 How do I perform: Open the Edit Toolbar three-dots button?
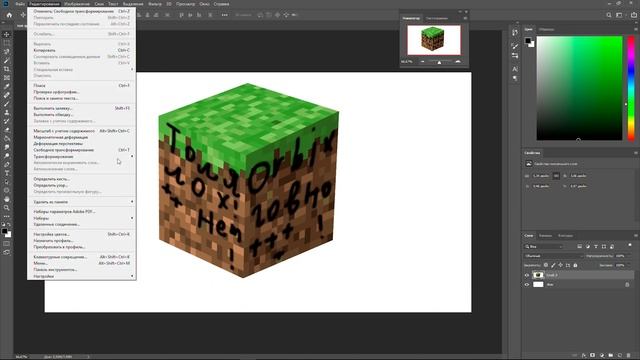coord(7,216)
